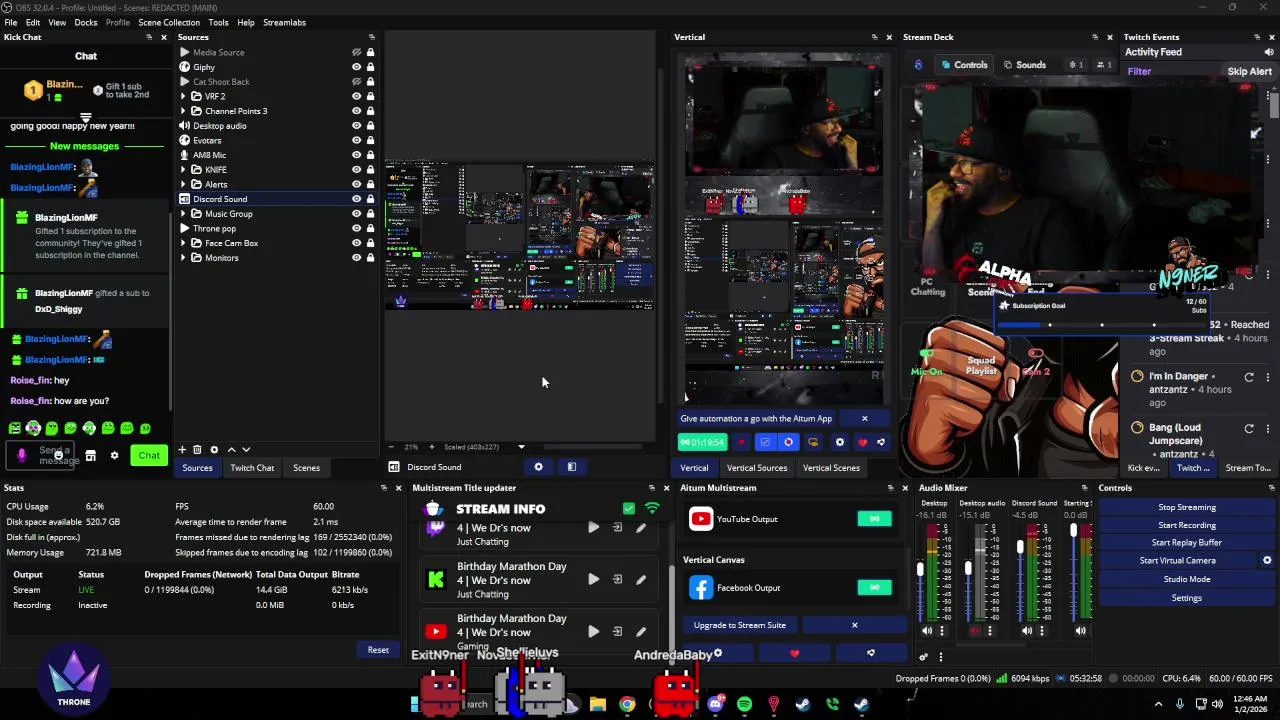Screen dimensions: 1280x720
Task: Open vertical canvas settings gear
Action: pyautogui.click(x=839, y=442)
